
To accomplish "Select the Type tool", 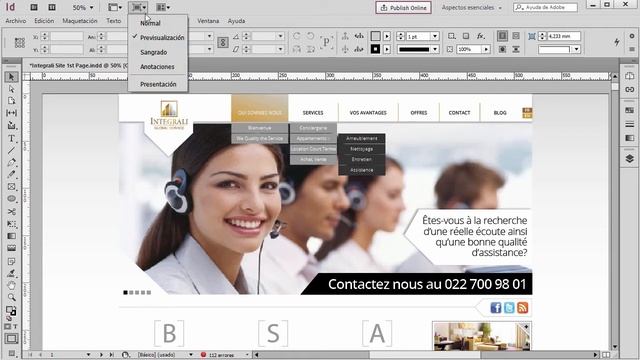I will pos(11,138).
